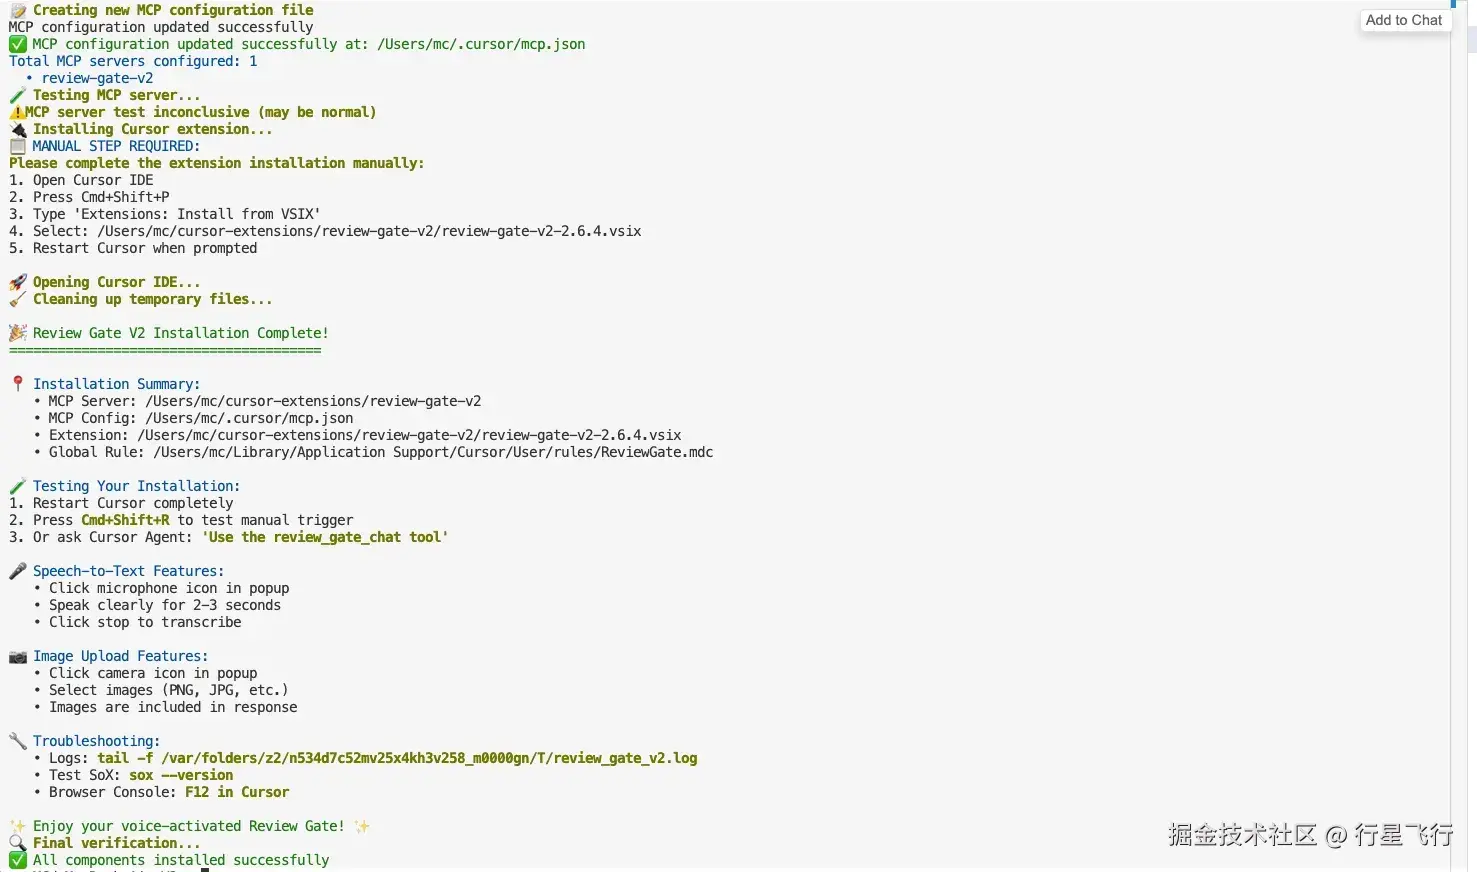This screenshot has width=1477, height=872.
Task: Click 'Enjoy your voice-activated Review Gate!' line
Action: click(x=189, y=826)
